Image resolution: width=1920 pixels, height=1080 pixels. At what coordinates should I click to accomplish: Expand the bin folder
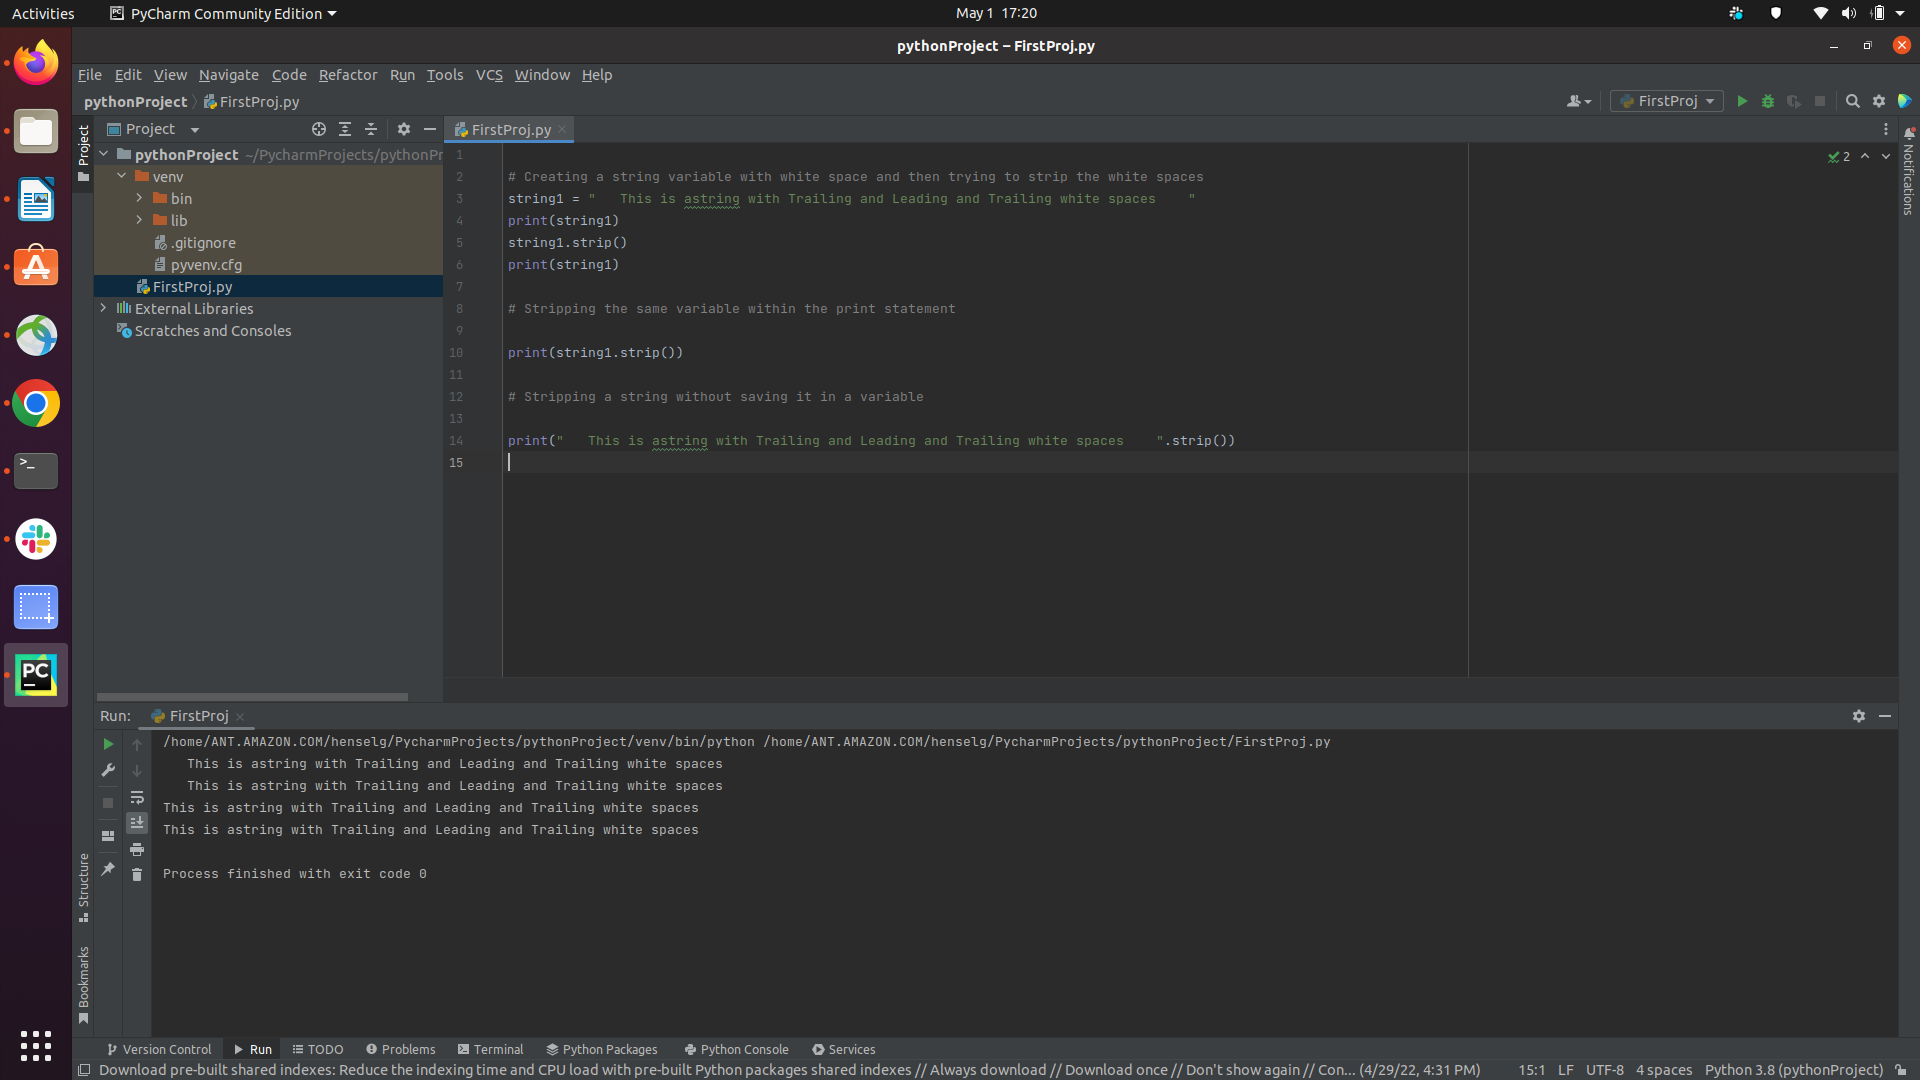140,198
